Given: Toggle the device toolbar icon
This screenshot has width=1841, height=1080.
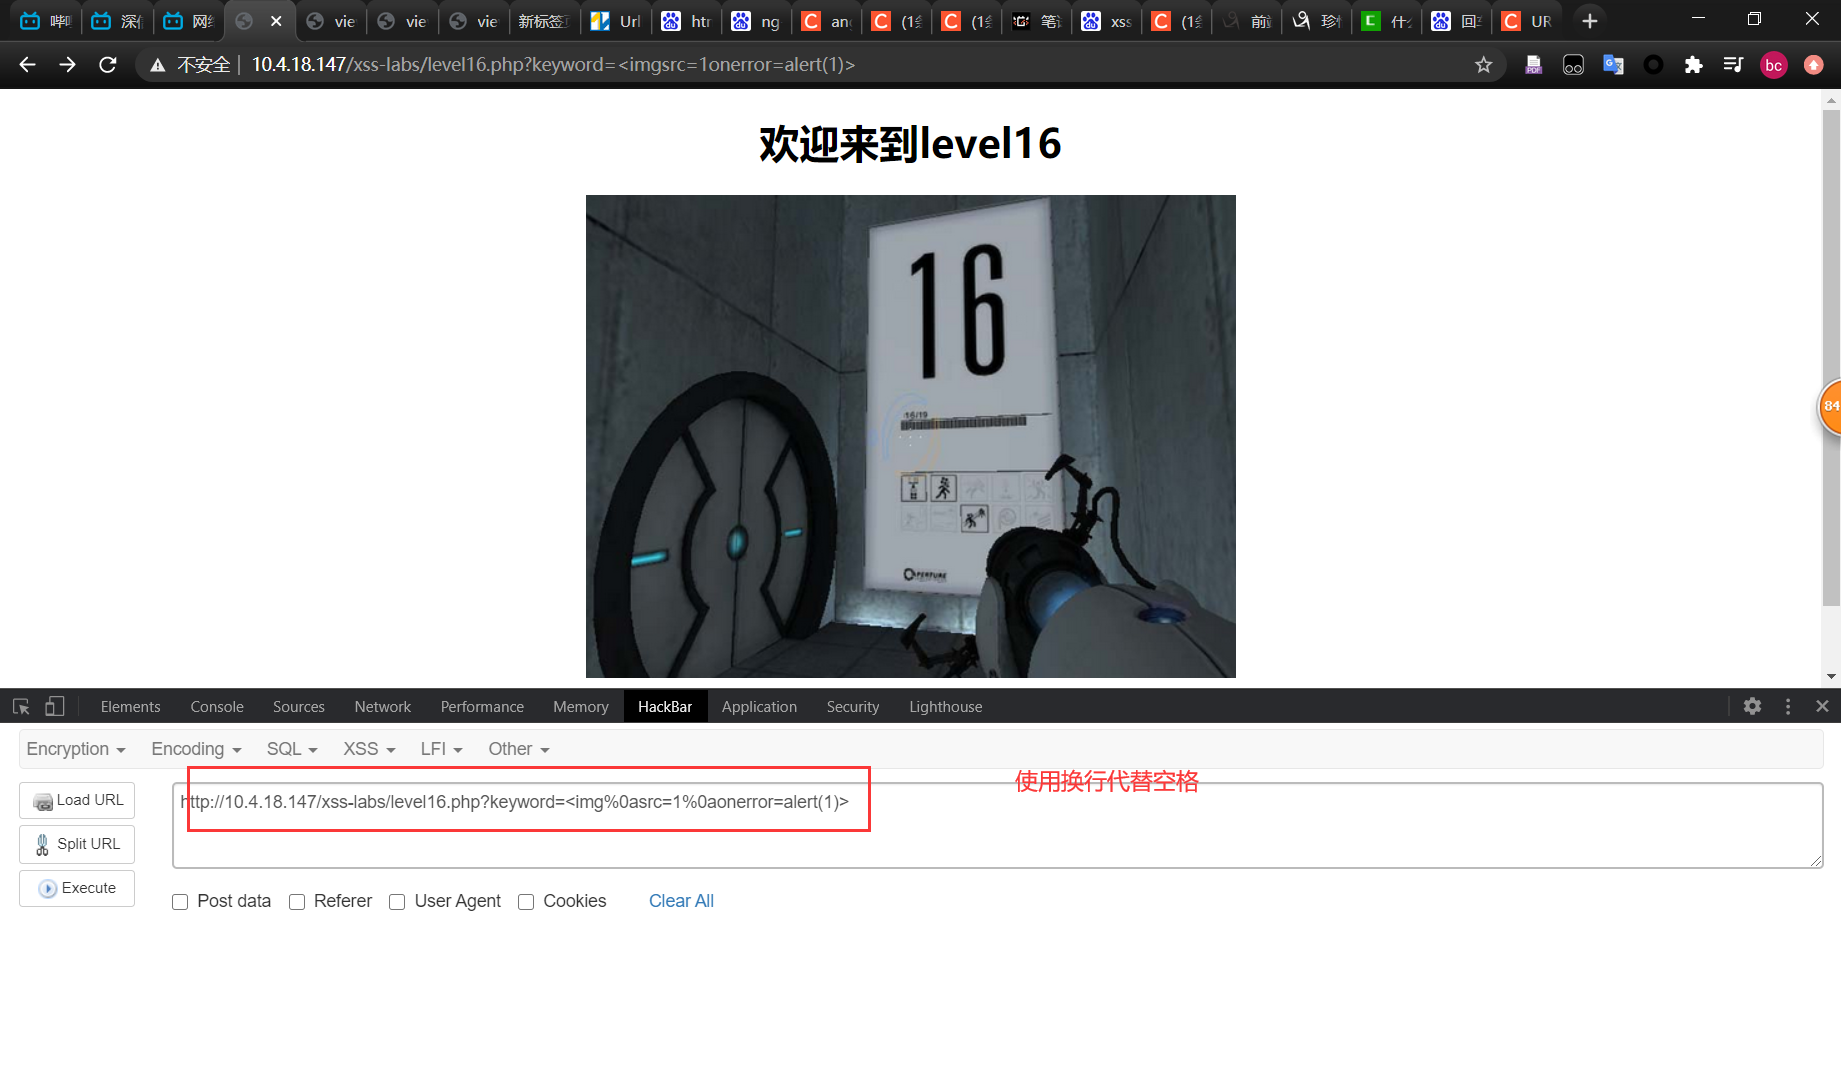Looking at the screenshot, I should coord(55,707).
